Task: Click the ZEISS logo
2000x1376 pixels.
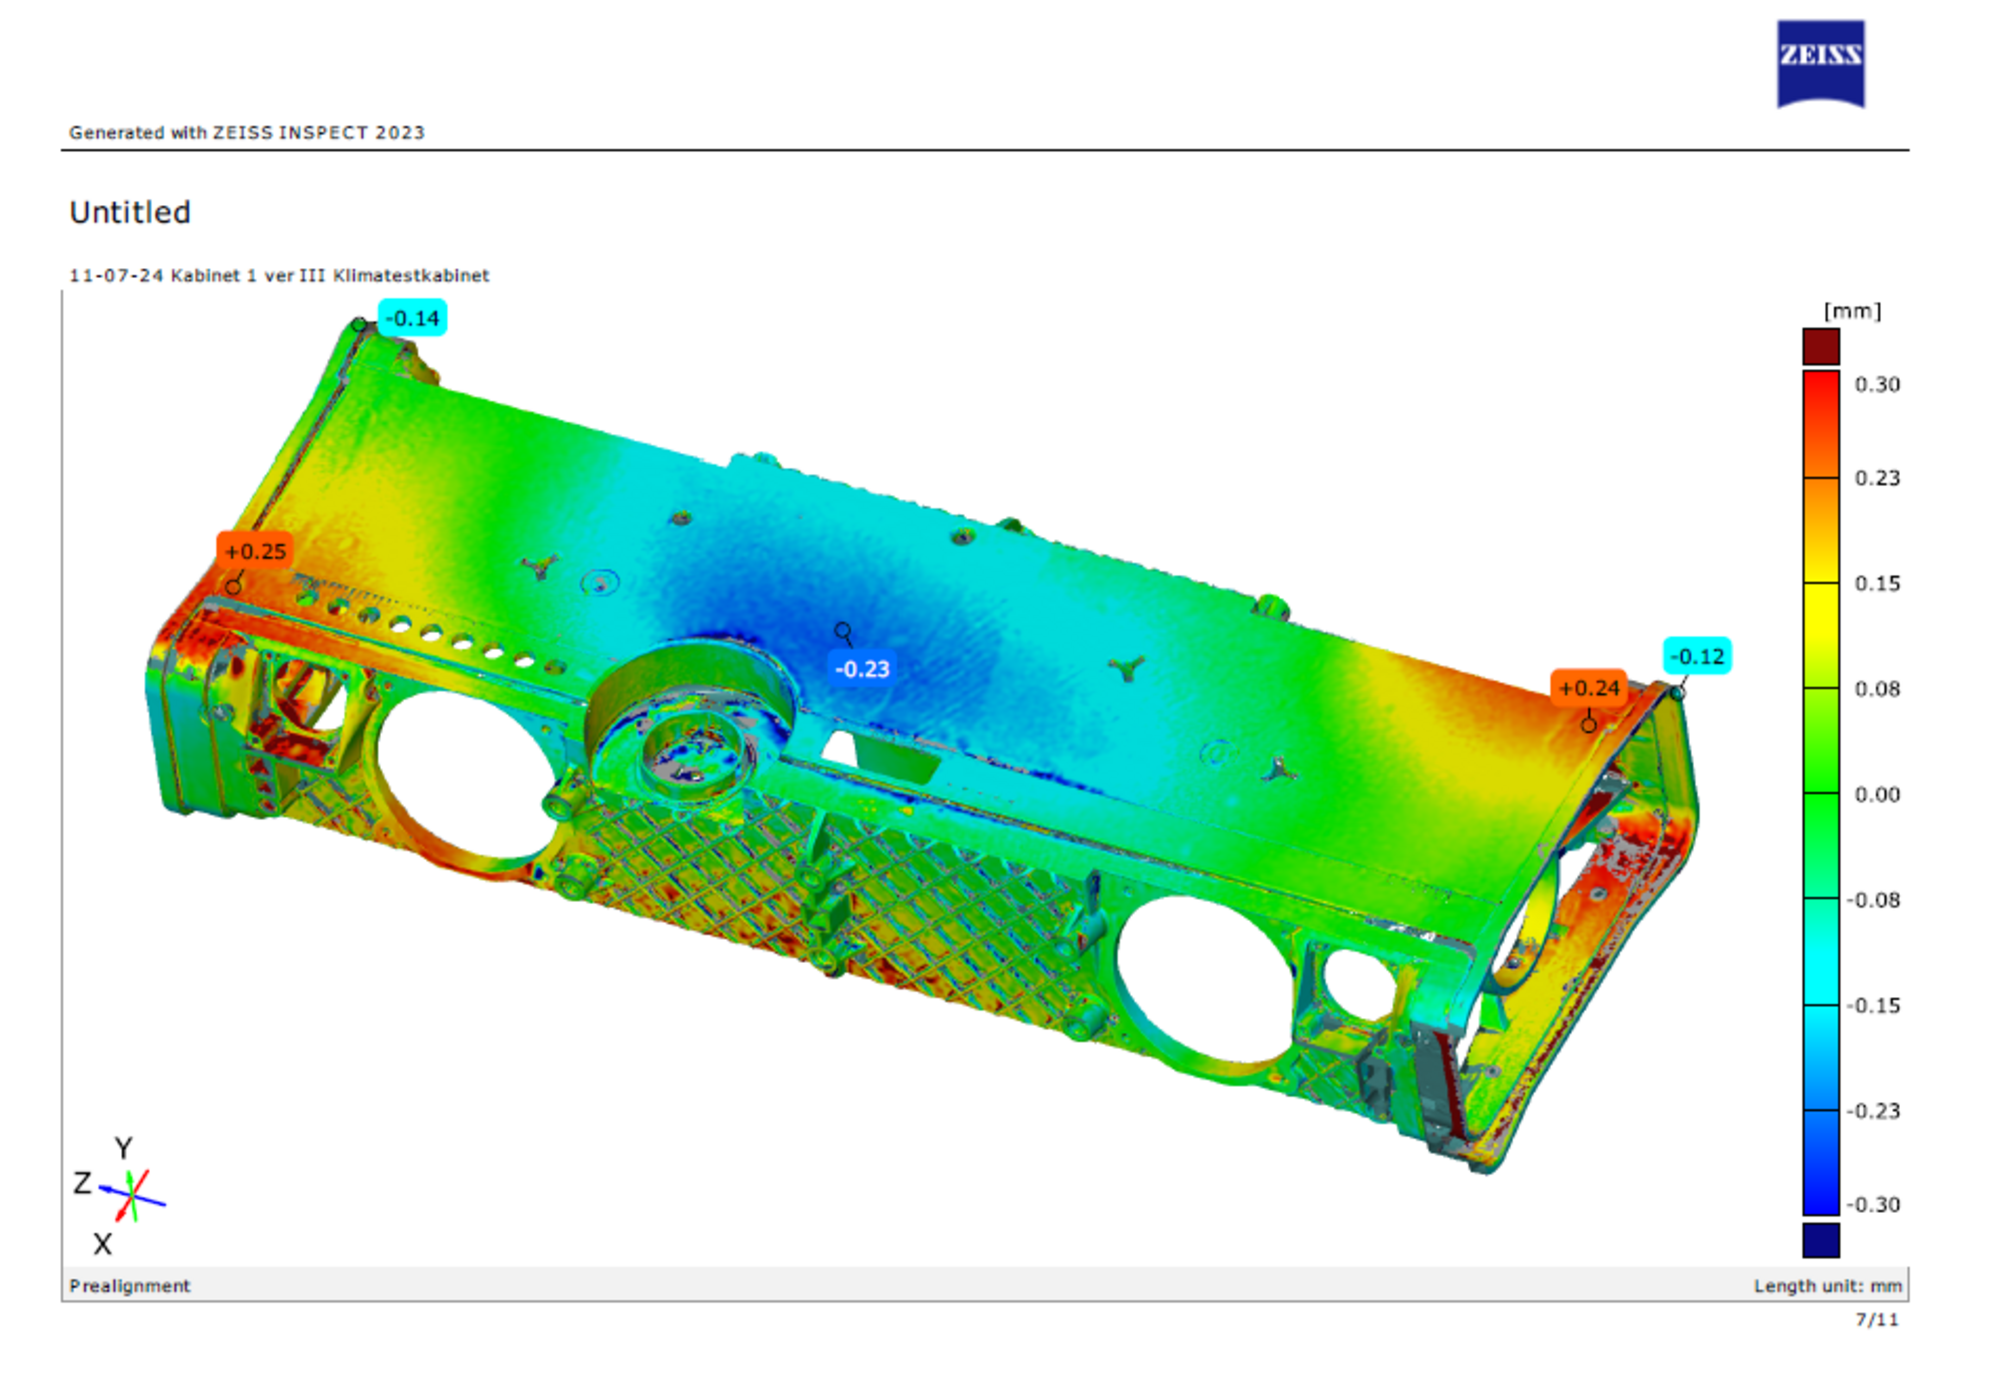Action: pyautogui.click(x=1820, y=63)
